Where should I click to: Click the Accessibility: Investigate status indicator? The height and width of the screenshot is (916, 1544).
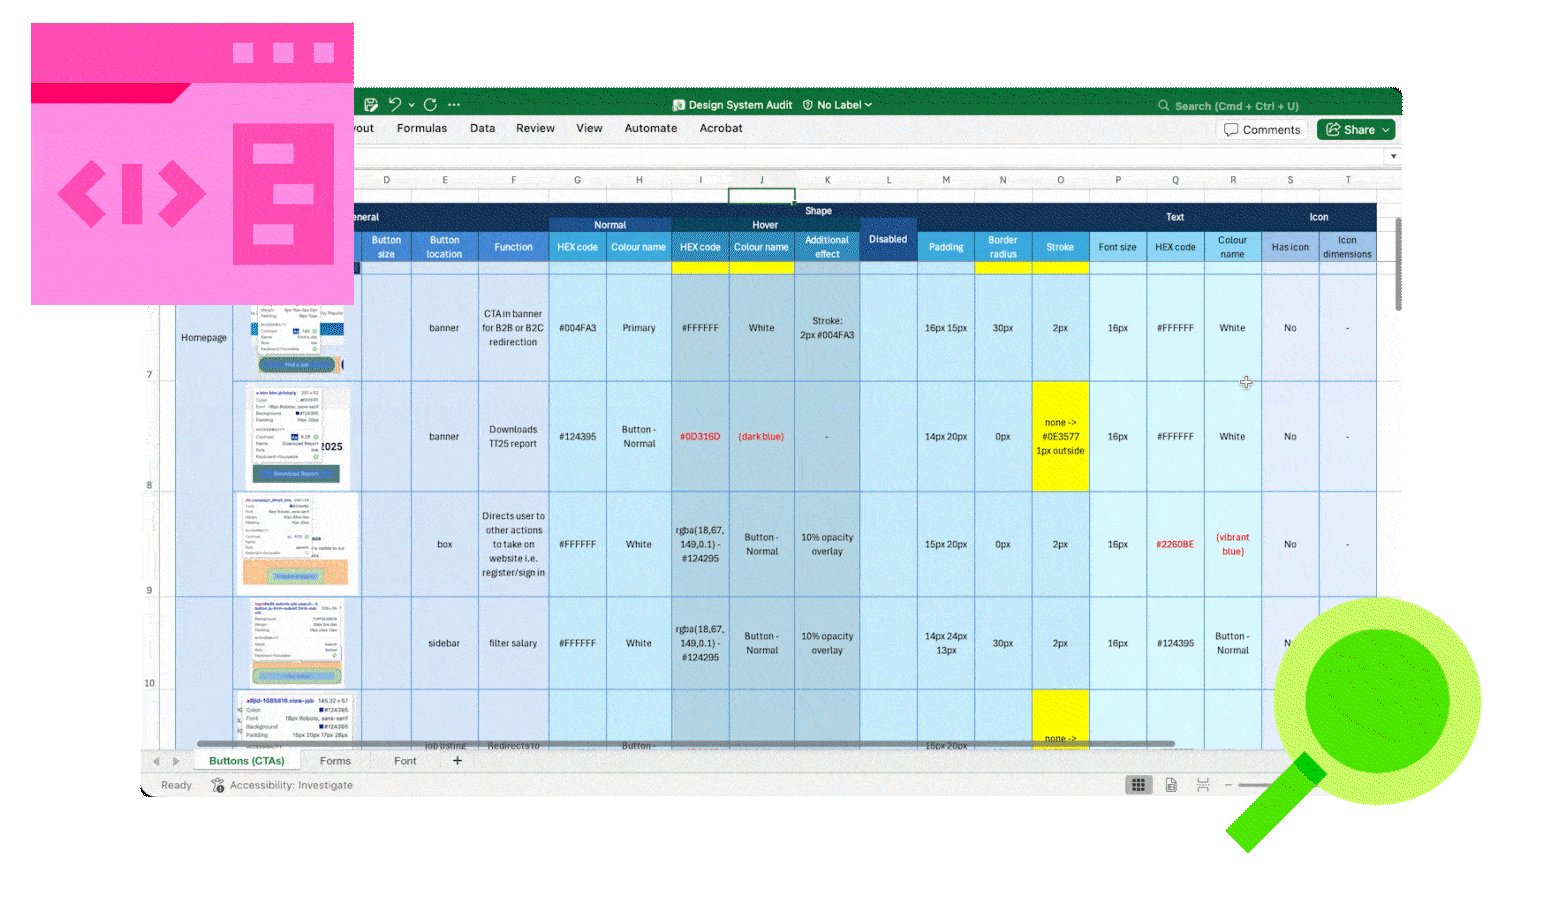283,785
